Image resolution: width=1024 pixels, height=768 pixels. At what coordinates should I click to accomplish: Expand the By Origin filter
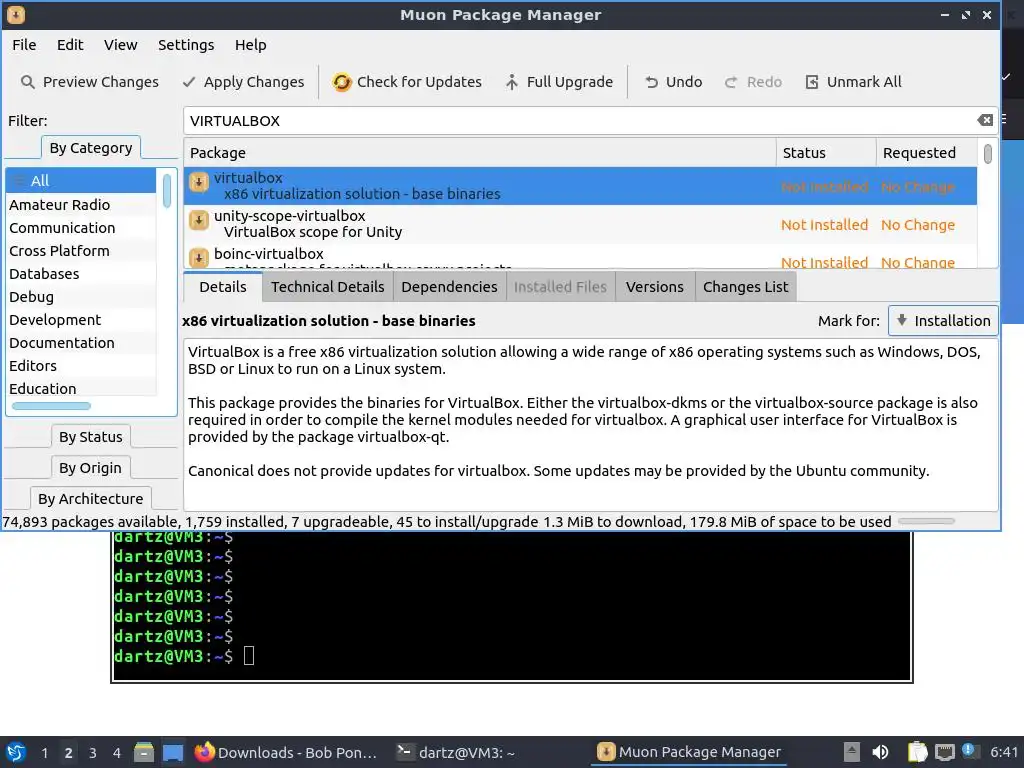91,468
